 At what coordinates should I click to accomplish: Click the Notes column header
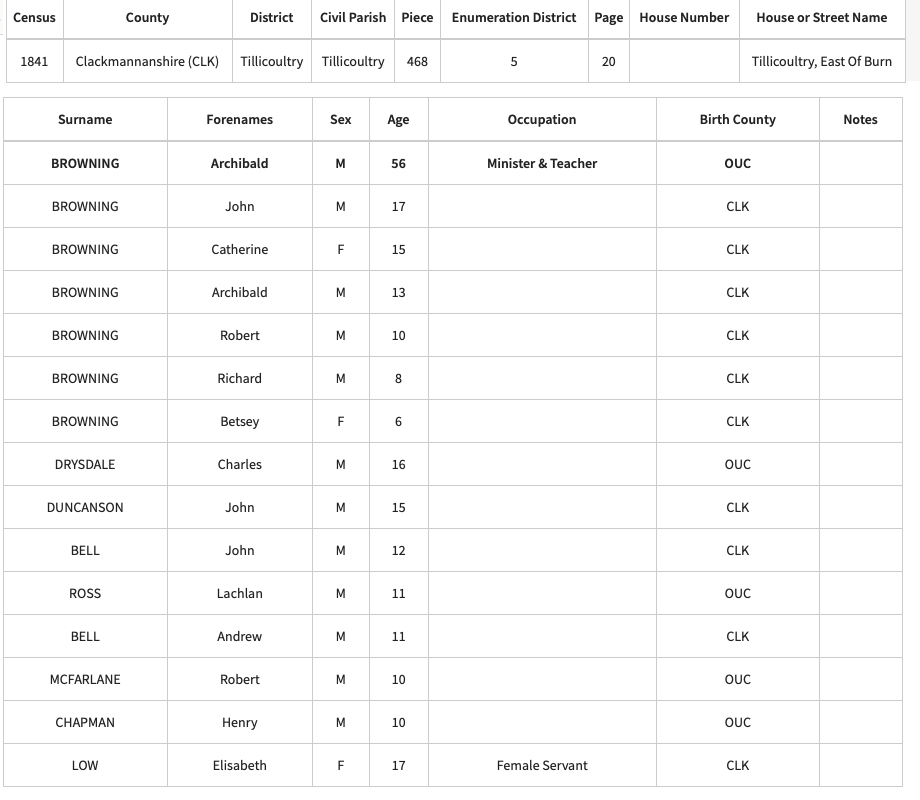point(860,119)
